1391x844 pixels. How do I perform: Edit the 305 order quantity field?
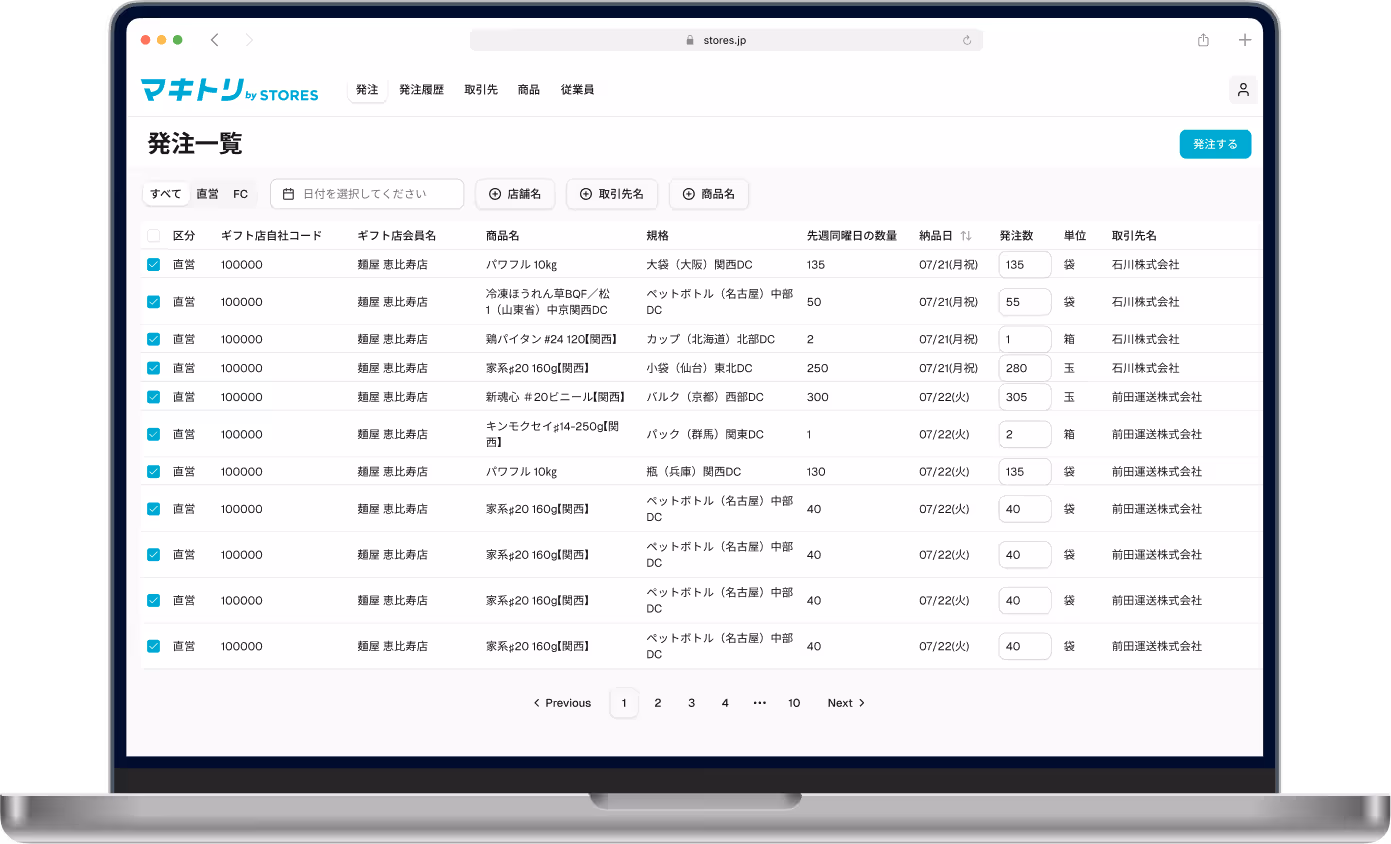click(x=1025, y=397)
